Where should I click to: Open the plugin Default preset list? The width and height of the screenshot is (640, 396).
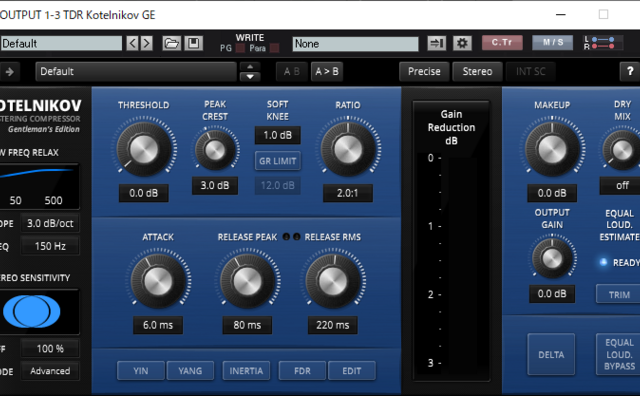[136, 71]
